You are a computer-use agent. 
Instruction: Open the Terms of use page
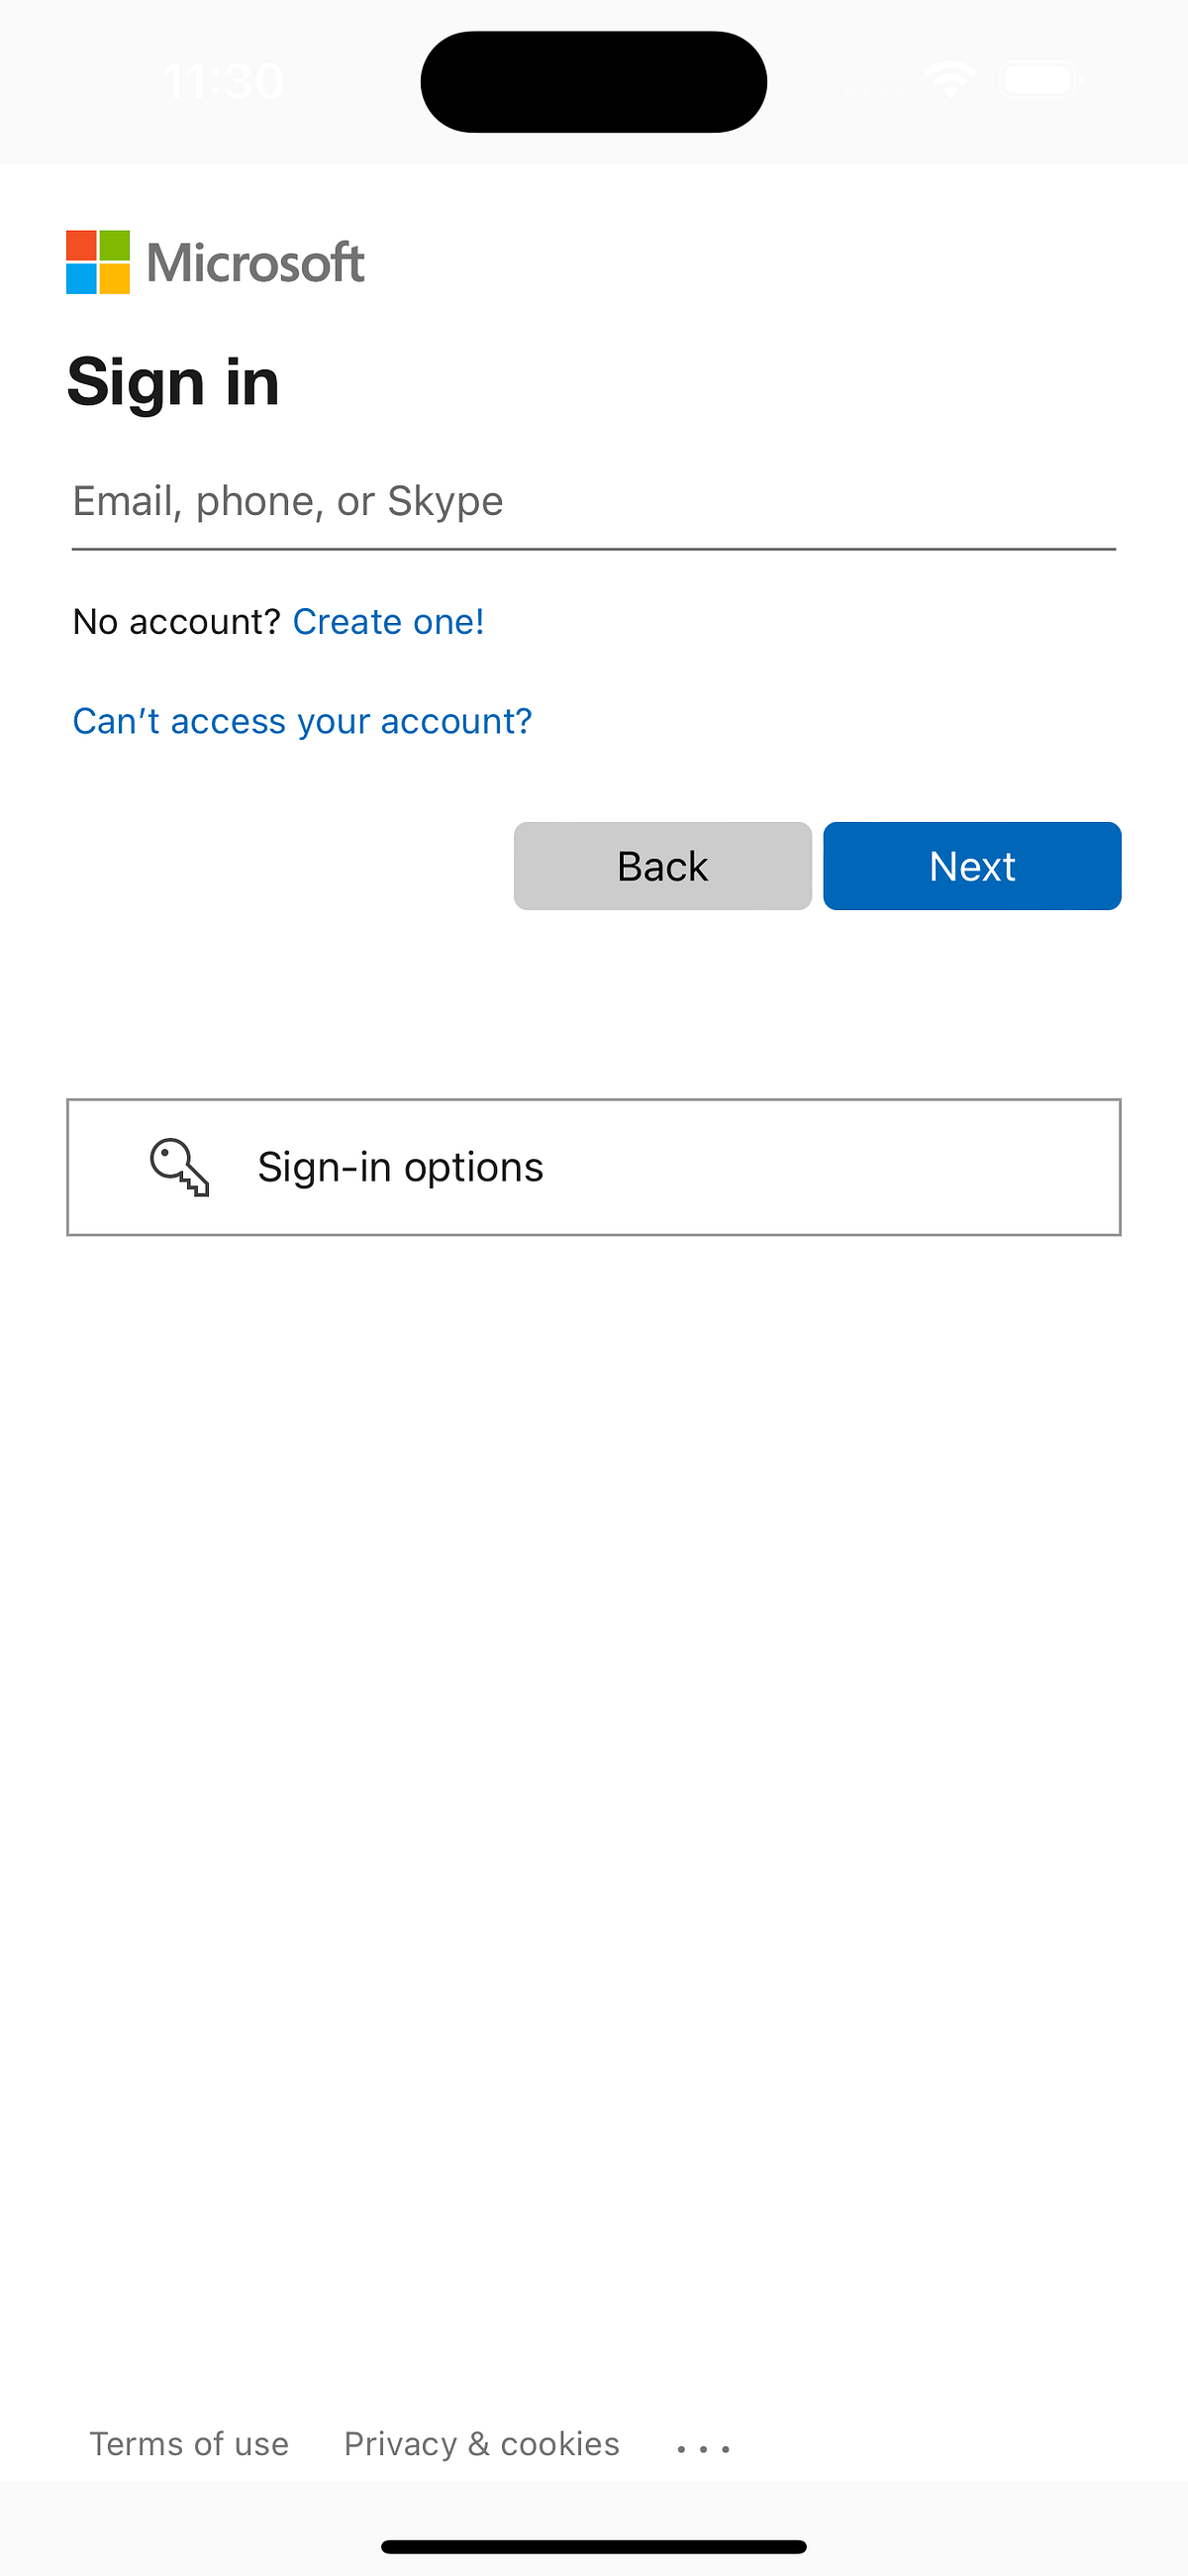tap(189, 2443)
